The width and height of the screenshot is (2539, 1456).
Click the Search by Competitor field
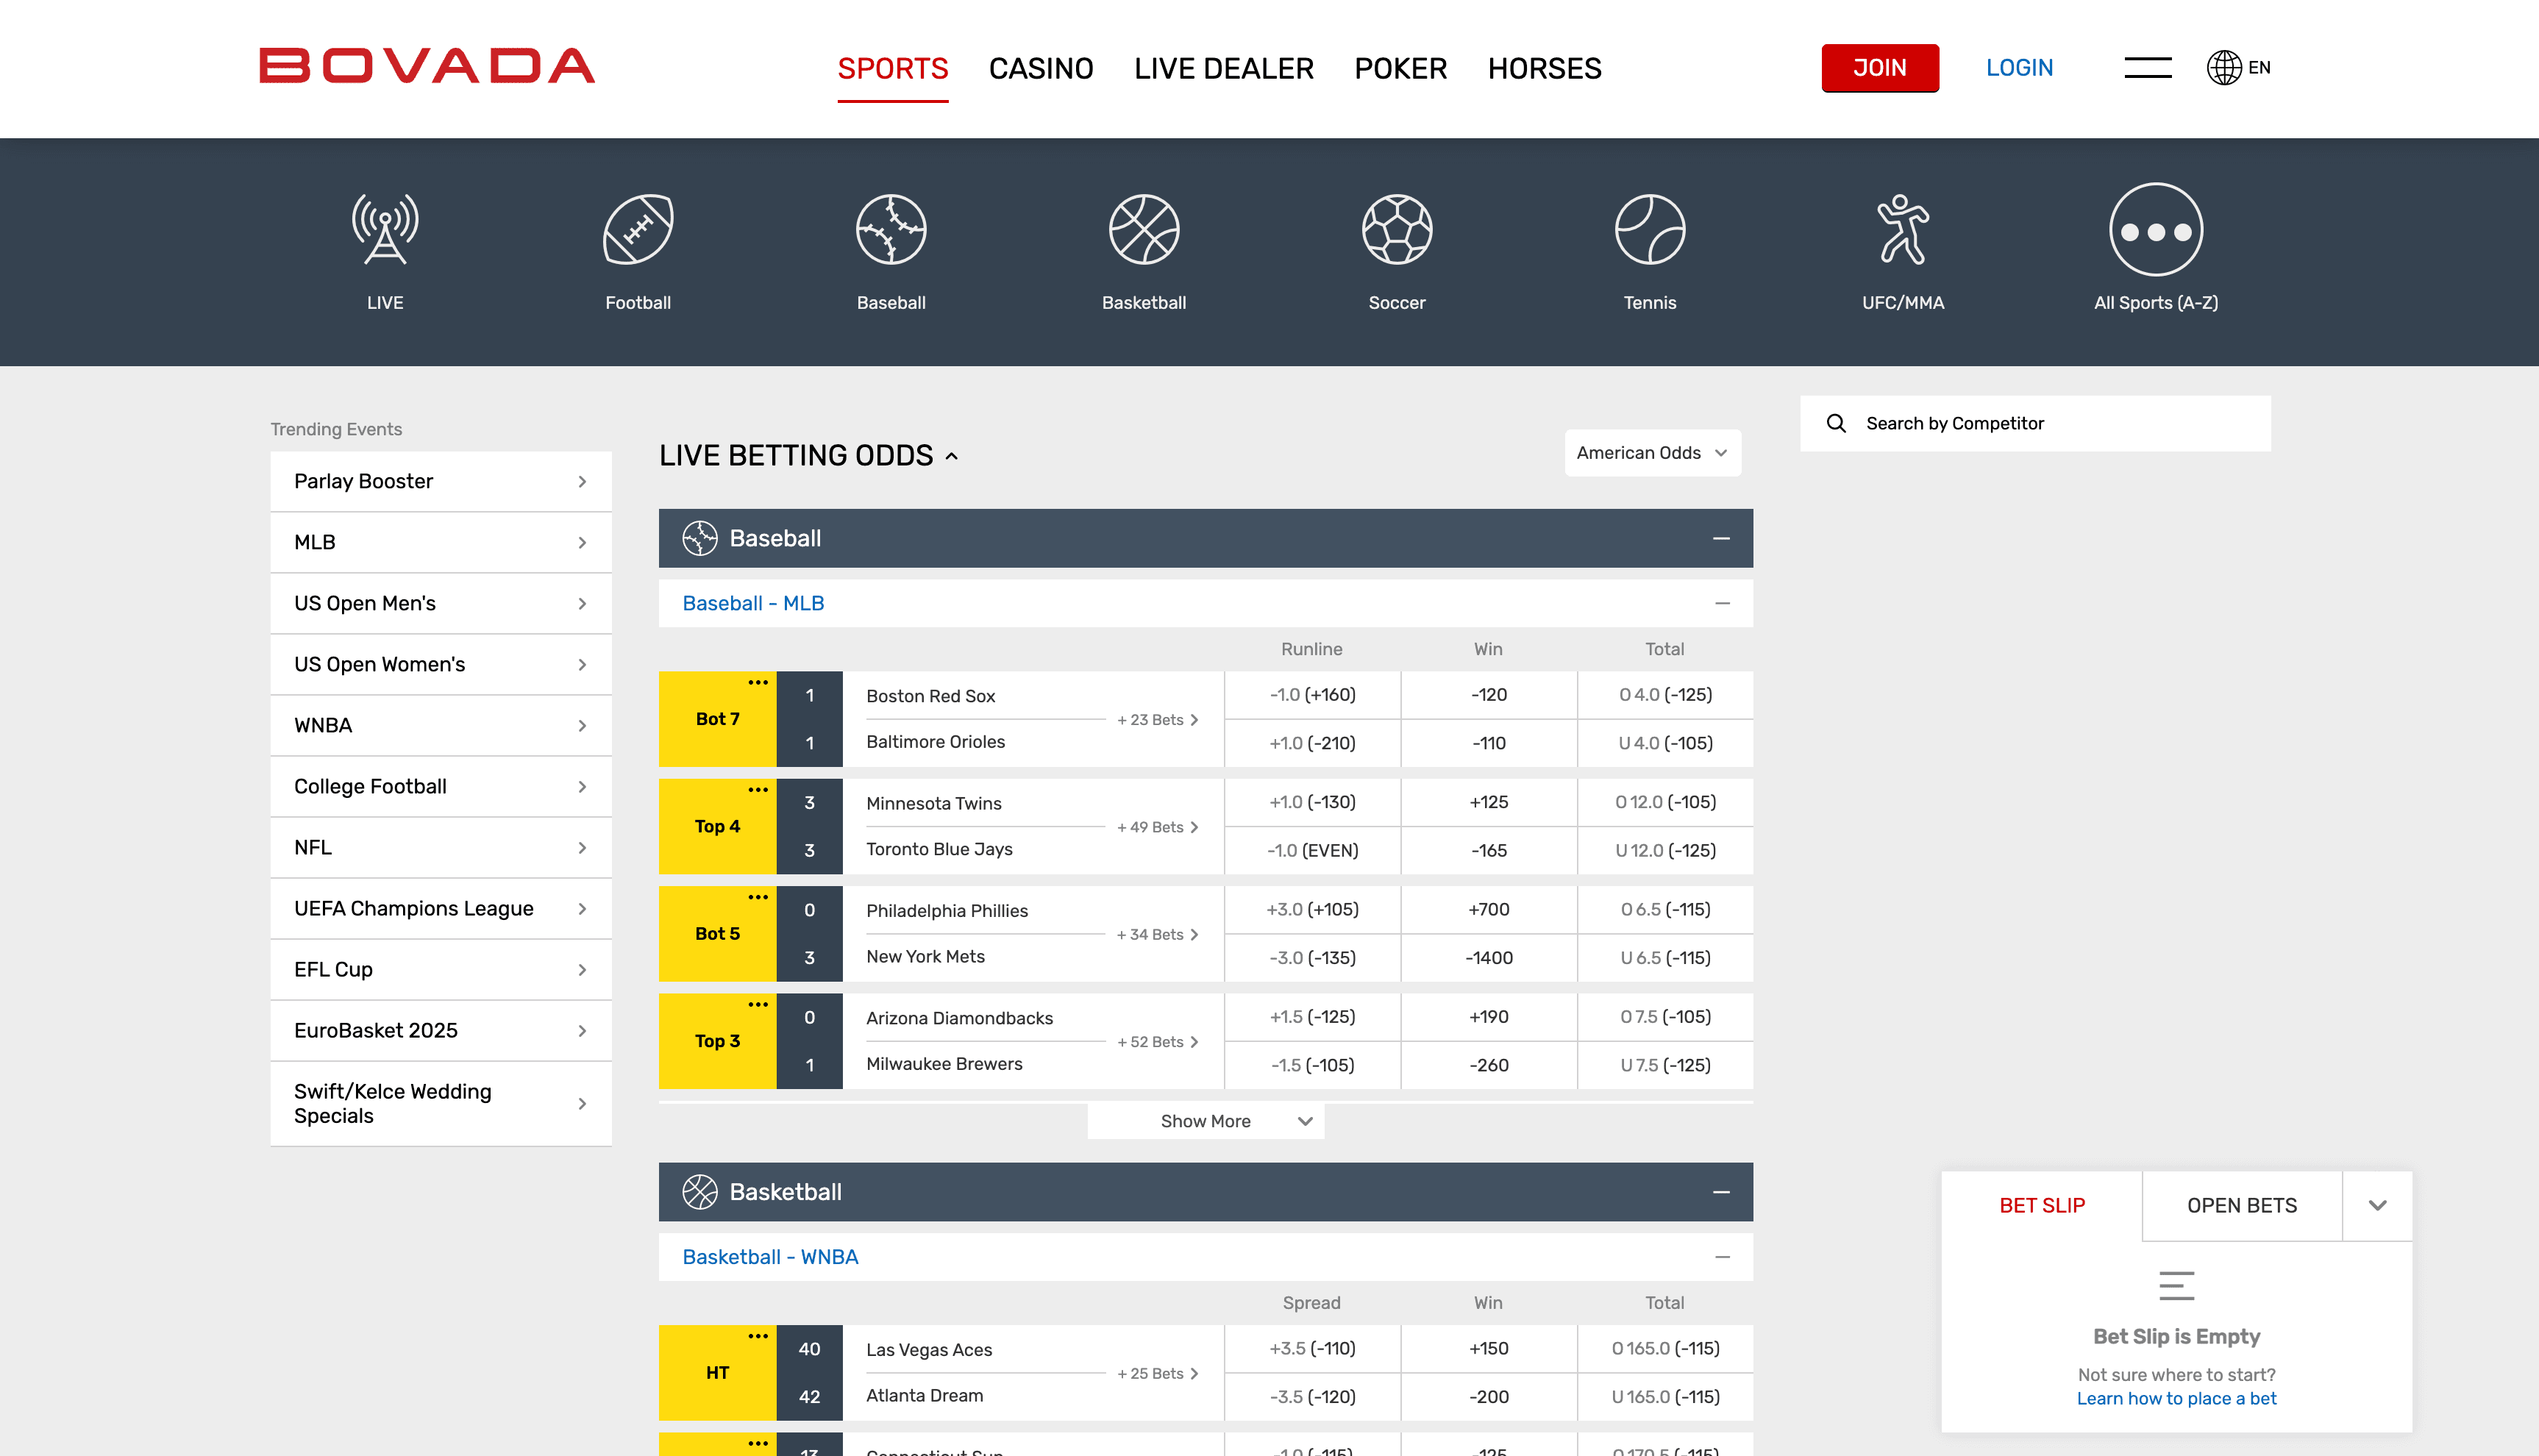click(2035, 422)
